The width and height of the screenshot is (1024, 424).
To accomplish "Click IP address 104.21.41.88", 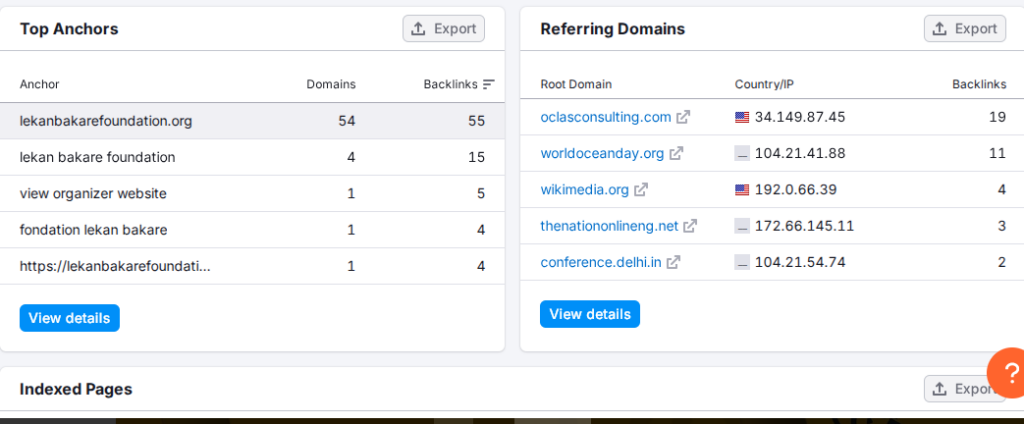I will [800, 154].
